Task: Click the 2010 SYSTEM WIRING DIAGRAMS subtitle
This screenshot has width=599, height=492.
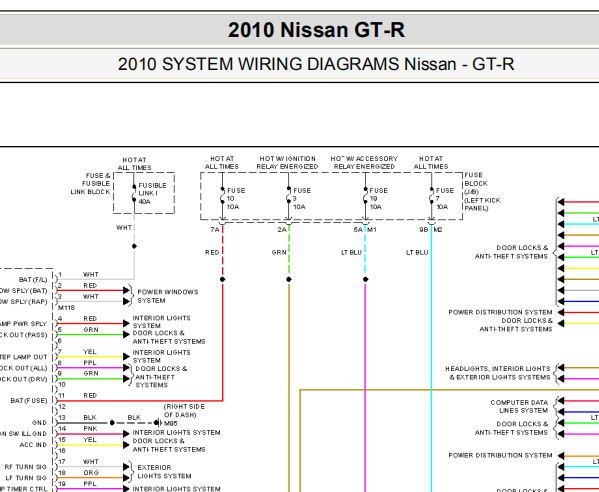Action: (x=316, y=64)
